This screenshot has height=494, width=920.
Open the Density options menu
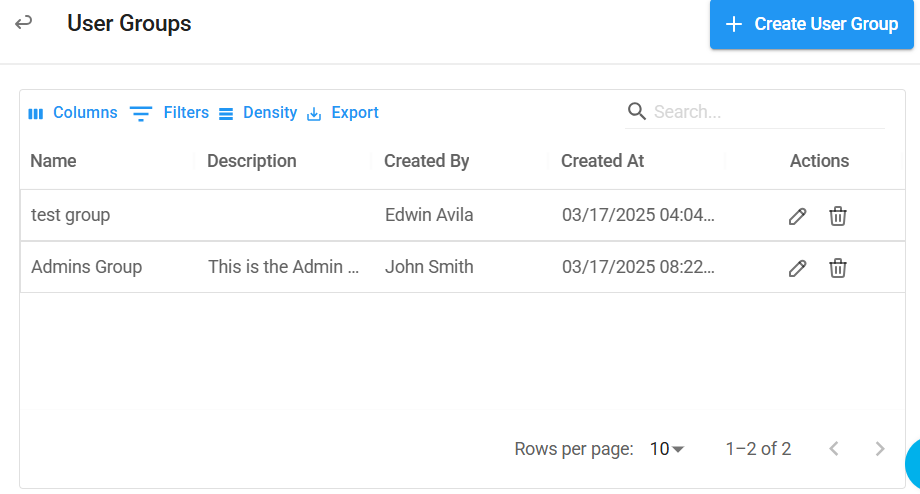click(258, 113)
